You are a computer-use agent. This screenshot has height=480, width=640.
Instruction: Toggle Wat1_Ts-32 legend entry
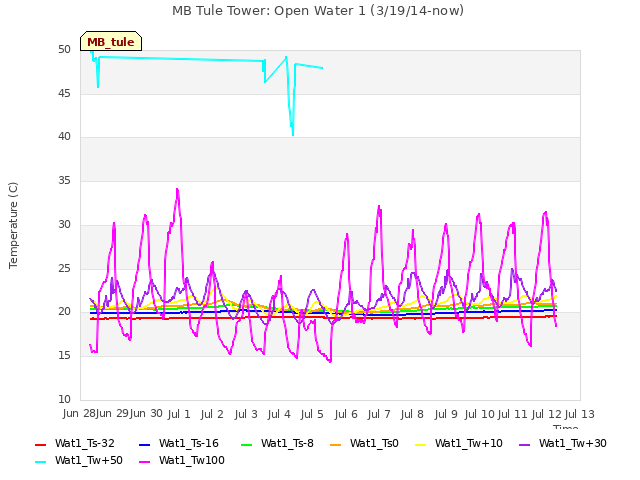tap(75, 443)
